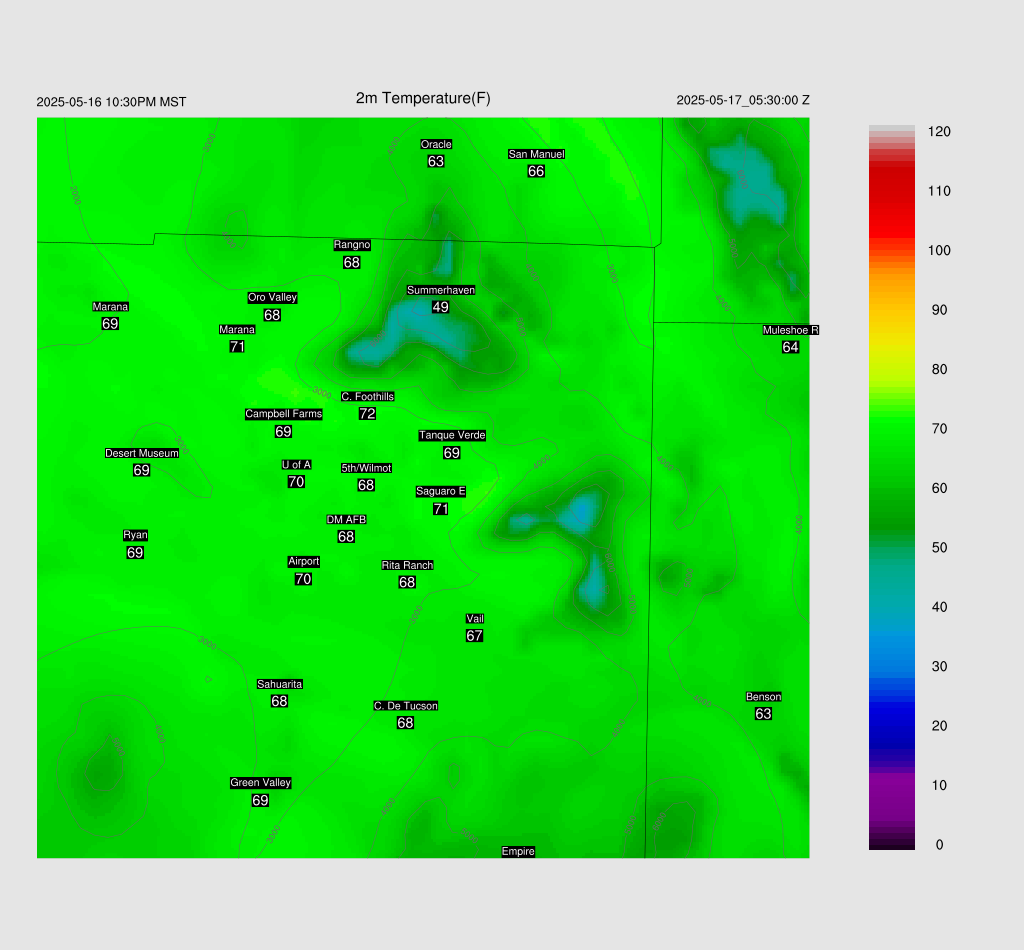Select the "2025-05-16 10:30PM MST" timestamp

(x=111, y=102)
